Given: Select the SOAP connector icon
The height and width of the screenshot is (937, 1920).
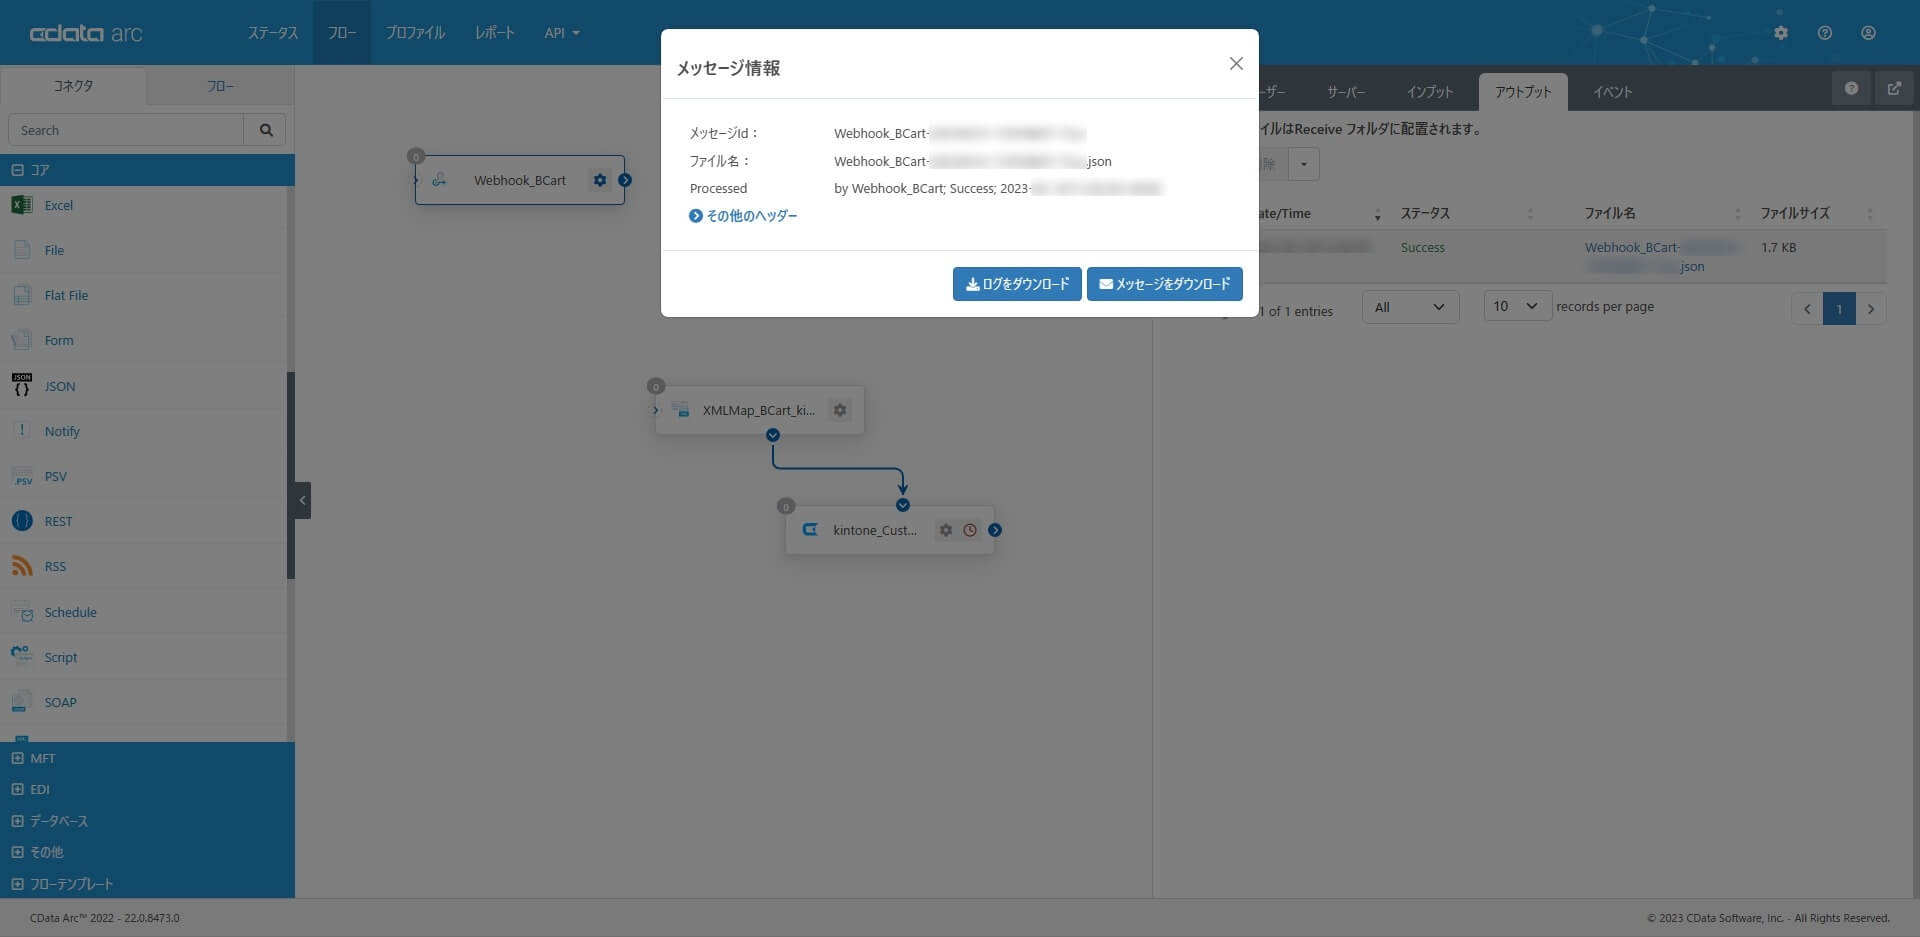Looking at the screenshot, I should (x=22, y=702).
